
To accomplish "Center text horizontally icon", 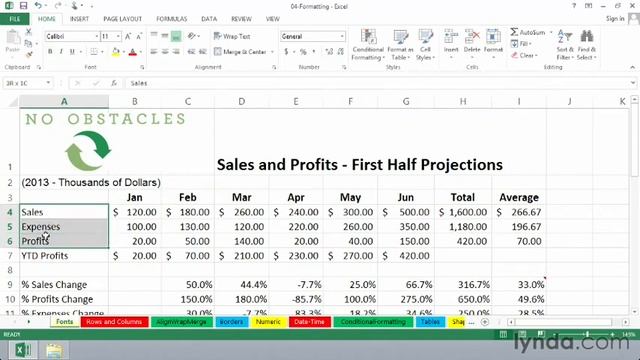I will click(x=165, y=52).
